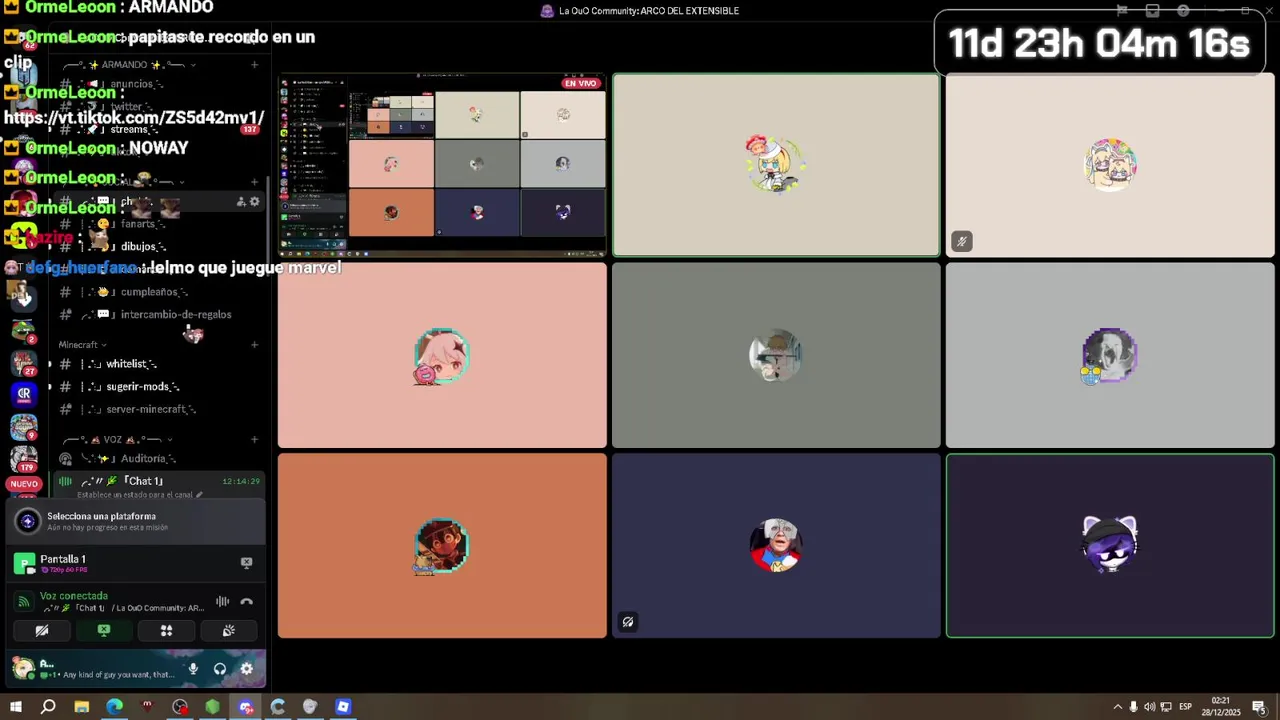Create channel in ARMANDO category
Screen dimensions: 1280x720
(x=254, y=65)
